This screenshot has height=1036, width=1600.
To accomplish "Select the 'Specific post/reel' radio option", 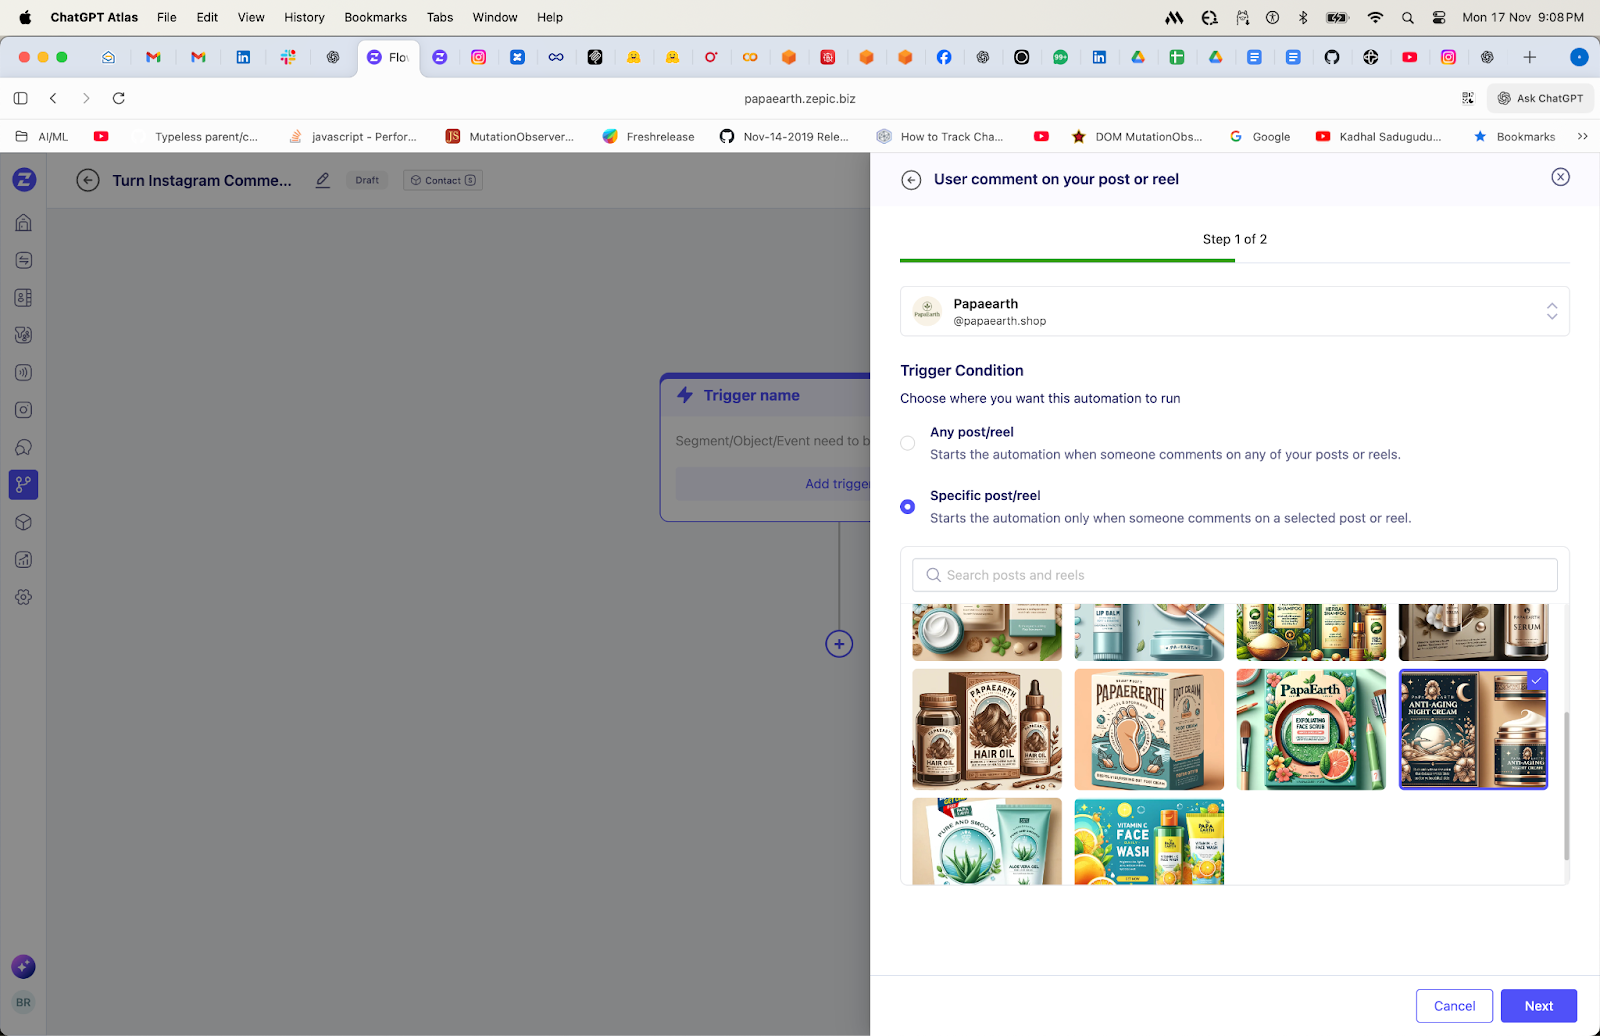I will 907,507.
